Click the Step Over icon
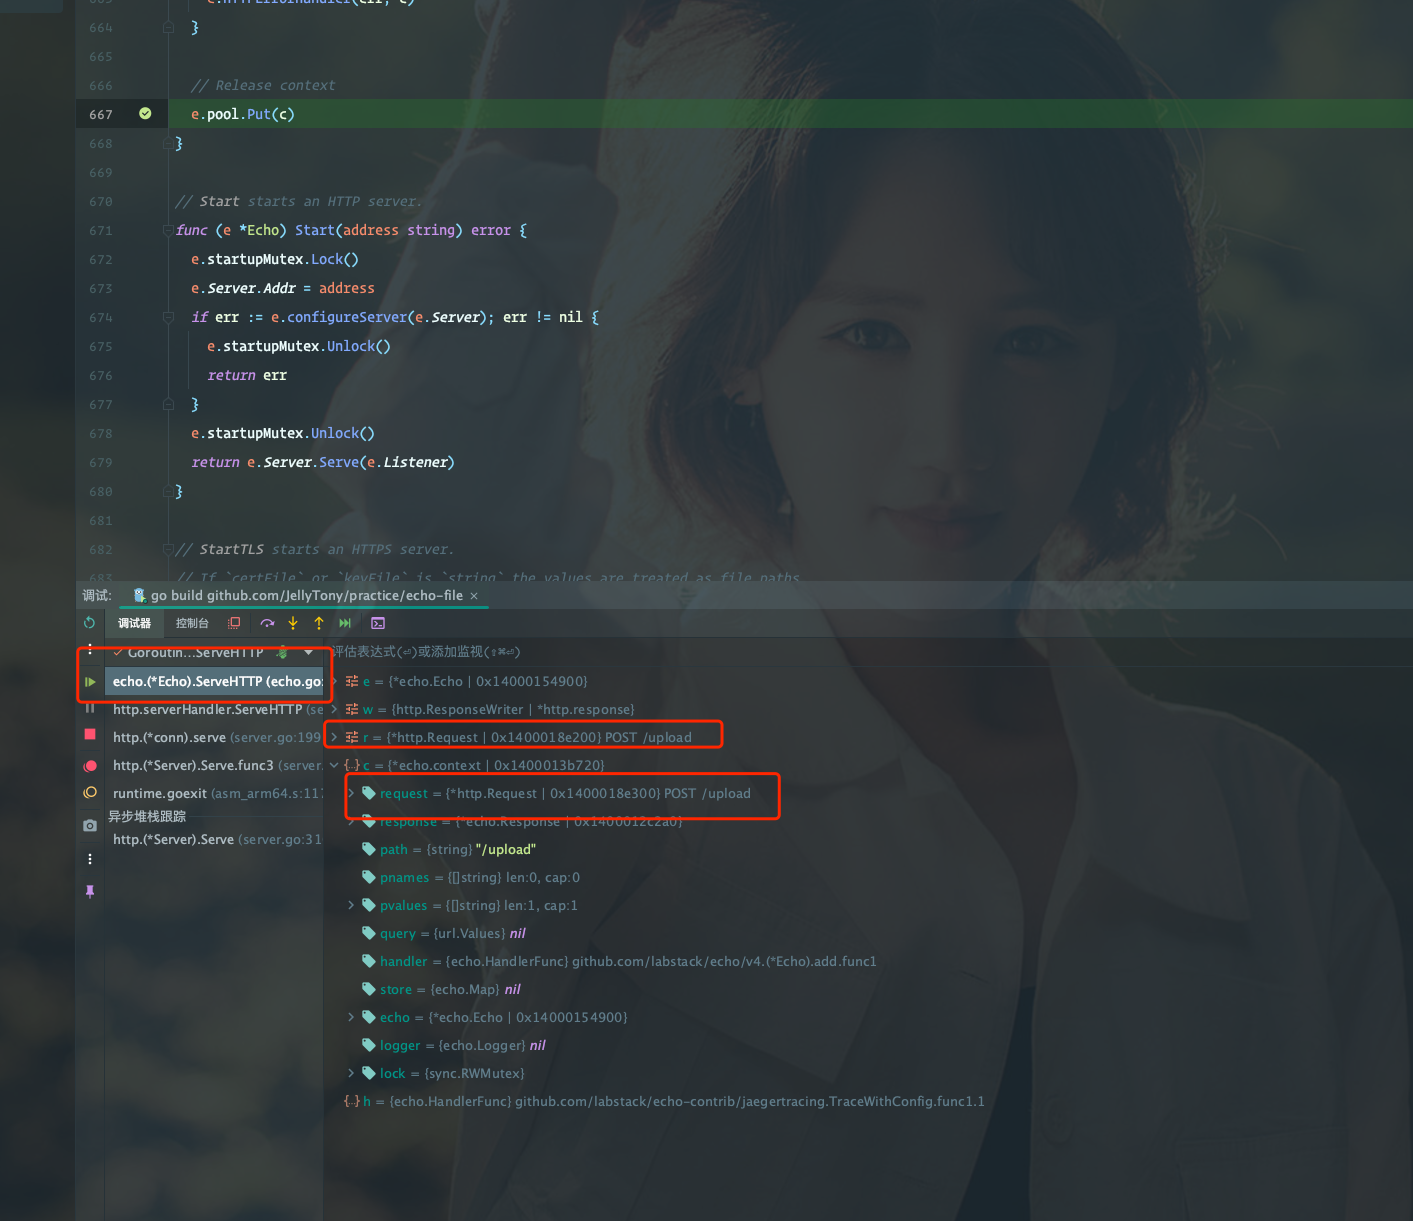1413x1221 pixels. 267,623
